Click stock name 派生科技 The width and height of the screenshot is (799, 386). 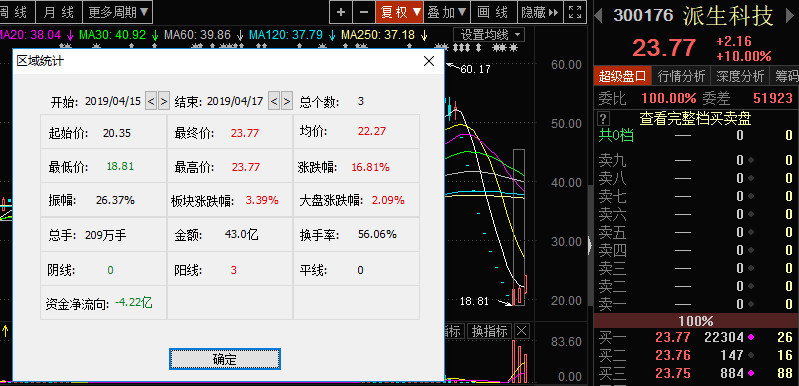pyautogui.click(x=728, y=16)
